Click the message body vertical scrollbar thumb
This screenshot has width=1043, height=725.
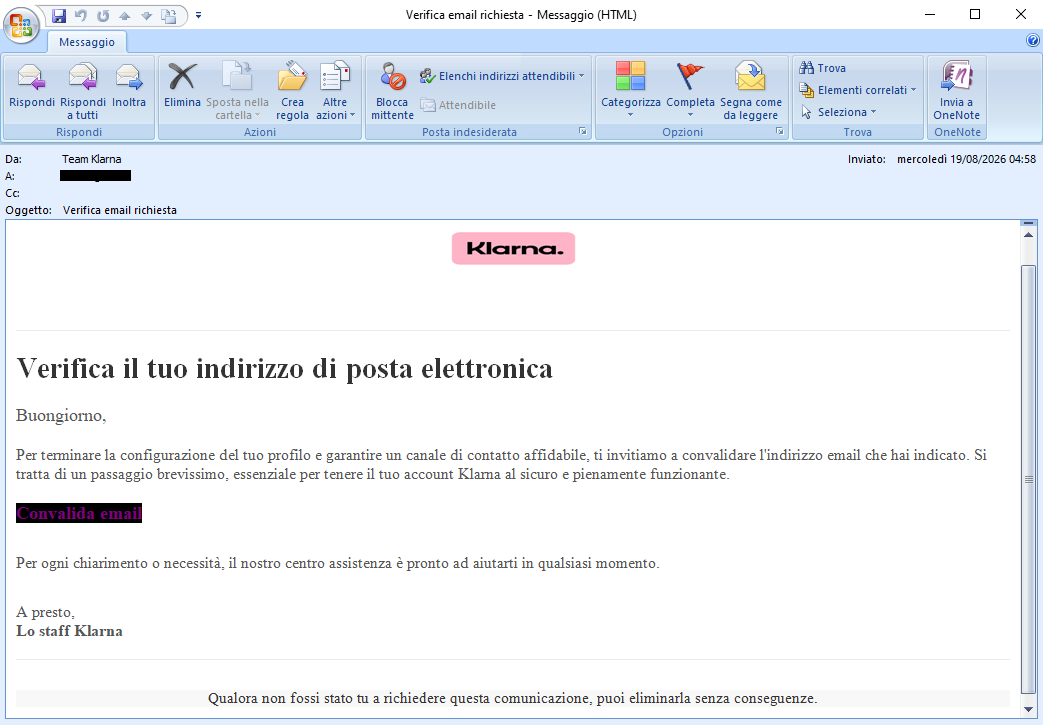tap(1028, 479)
